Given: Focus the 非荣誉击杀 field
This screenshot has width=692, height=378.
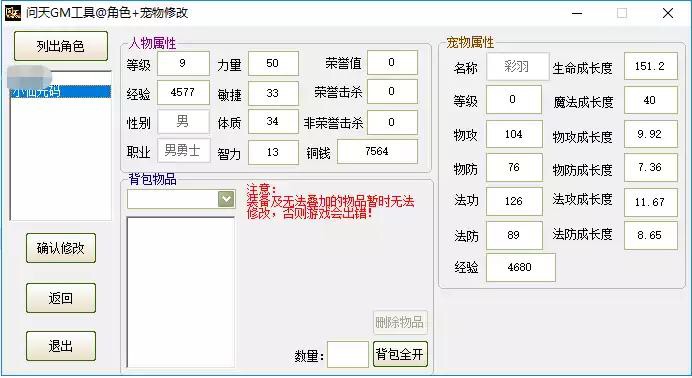Looking at the screenshot, I should pos(392,123).
